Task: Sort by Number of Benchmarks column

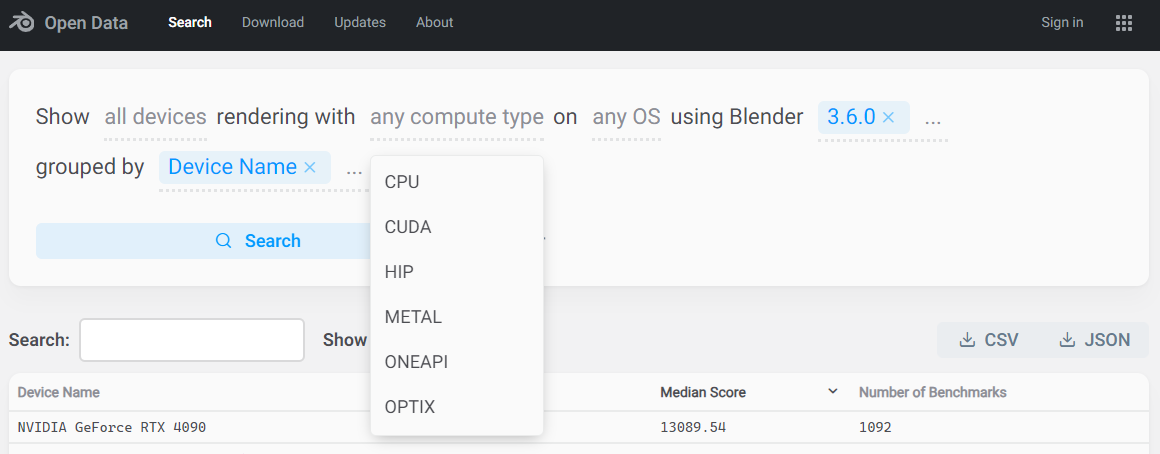Action: tap(932, 392)
